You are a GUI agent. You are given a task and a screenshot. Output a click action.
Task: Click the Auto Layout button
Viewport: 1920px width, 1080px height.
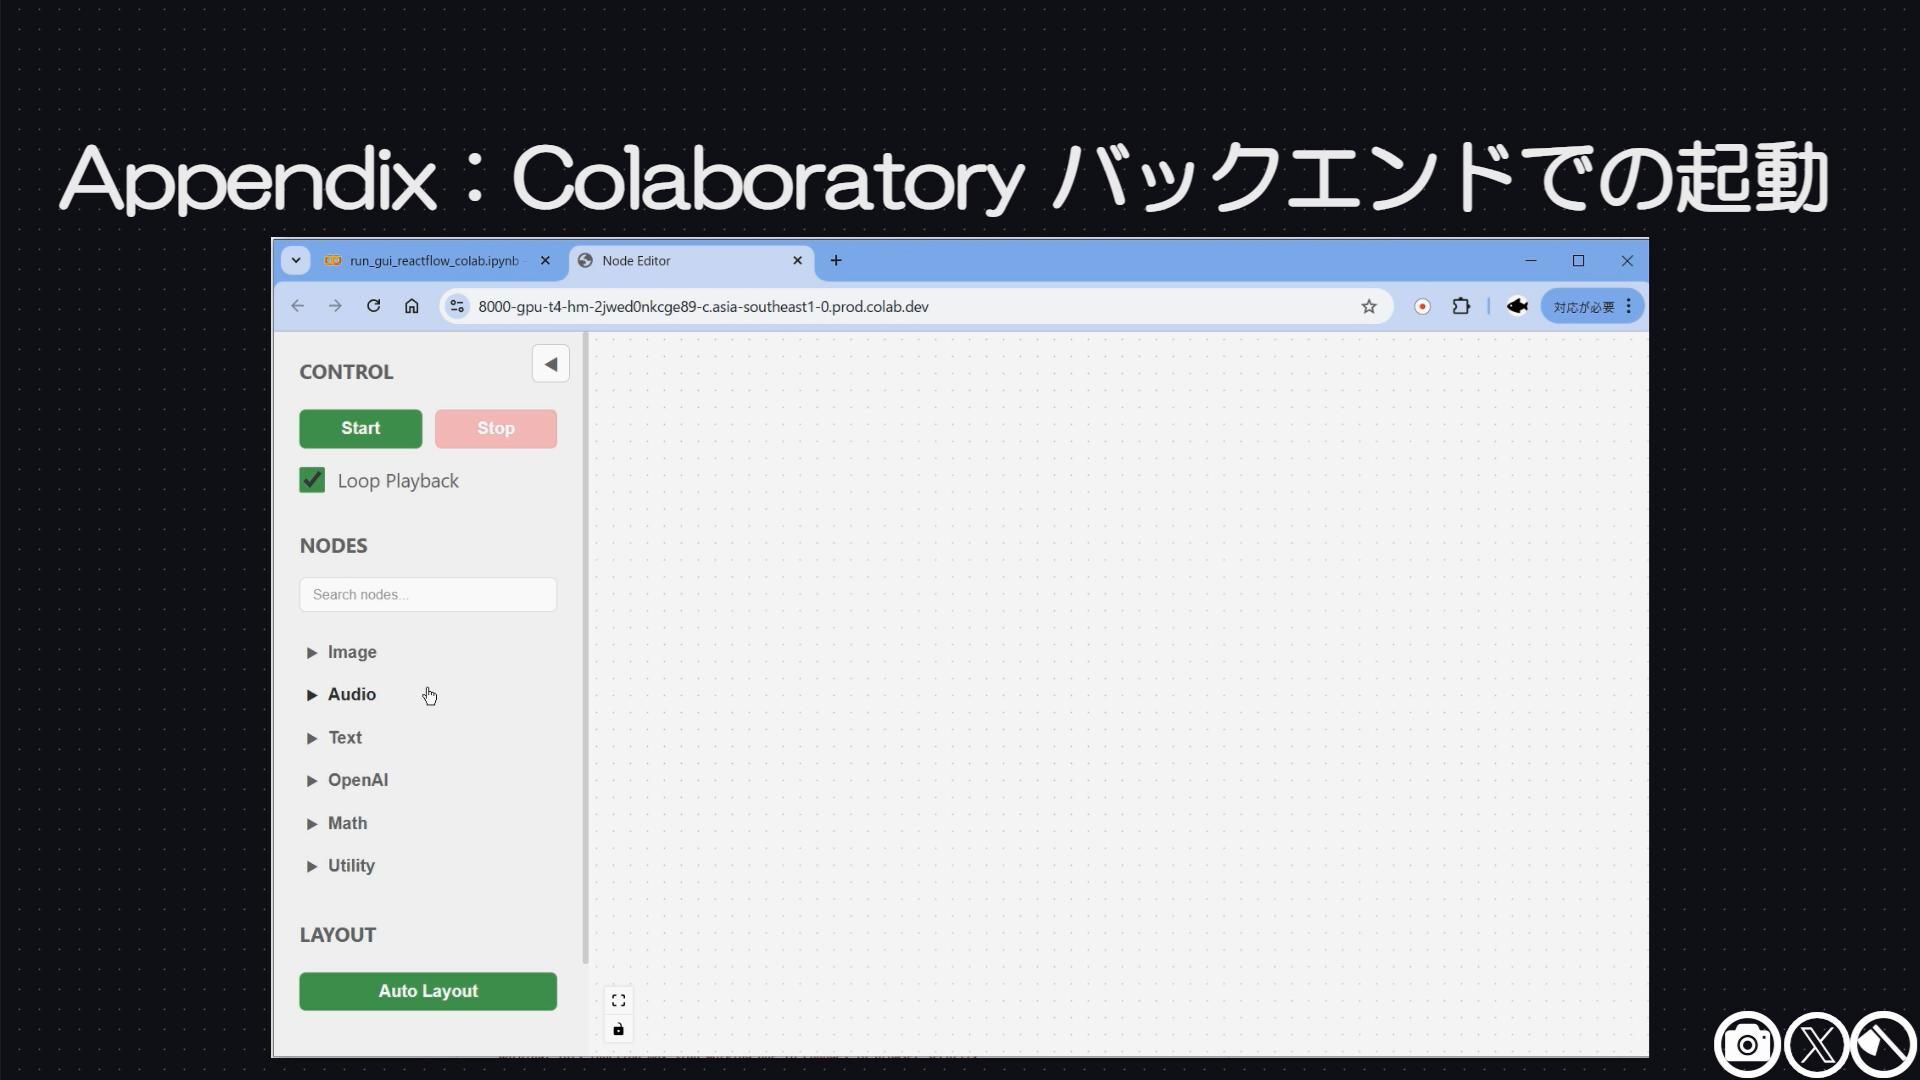coord(427,991)
